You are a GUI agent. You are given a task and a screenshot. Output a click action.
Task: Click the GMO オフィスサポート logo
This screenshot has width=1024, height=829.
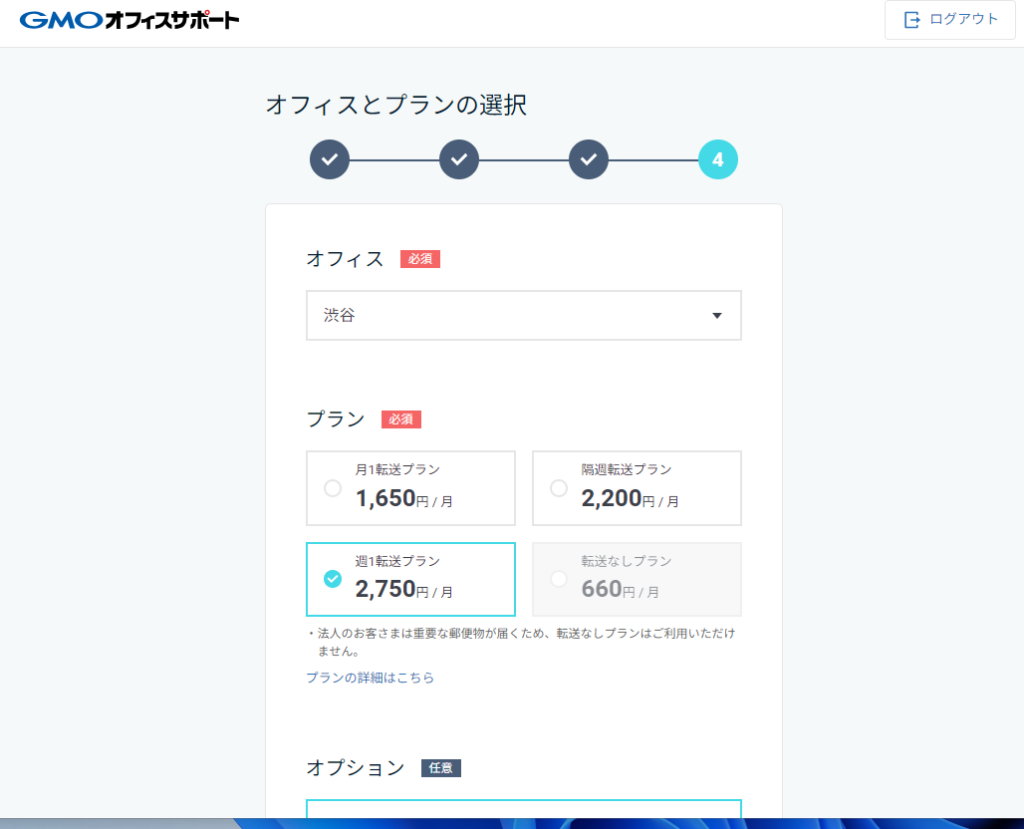[129, 20]
